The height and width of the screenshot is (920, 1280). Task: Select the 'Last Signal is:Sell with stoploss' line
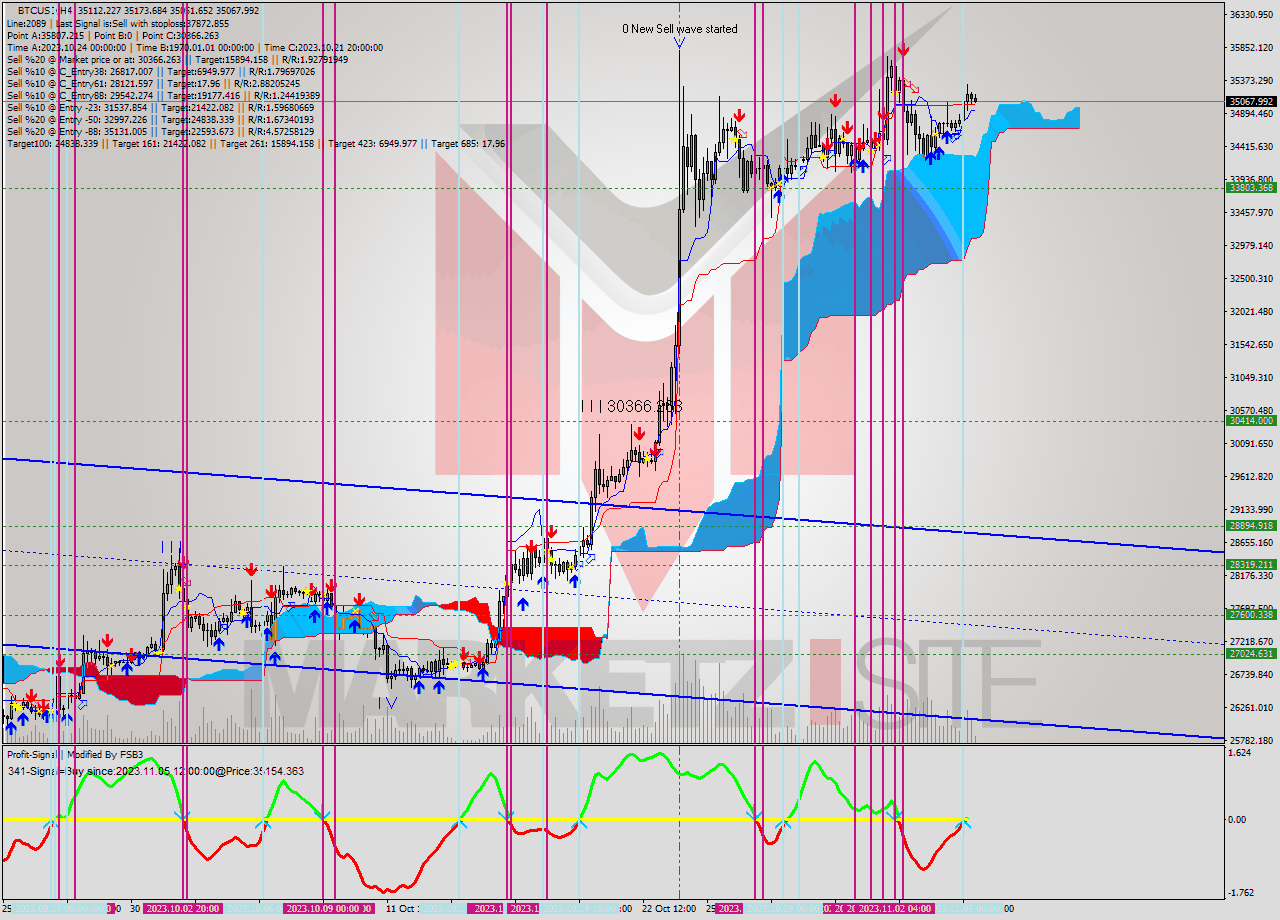pyautogui.click(x=117, y=23)
